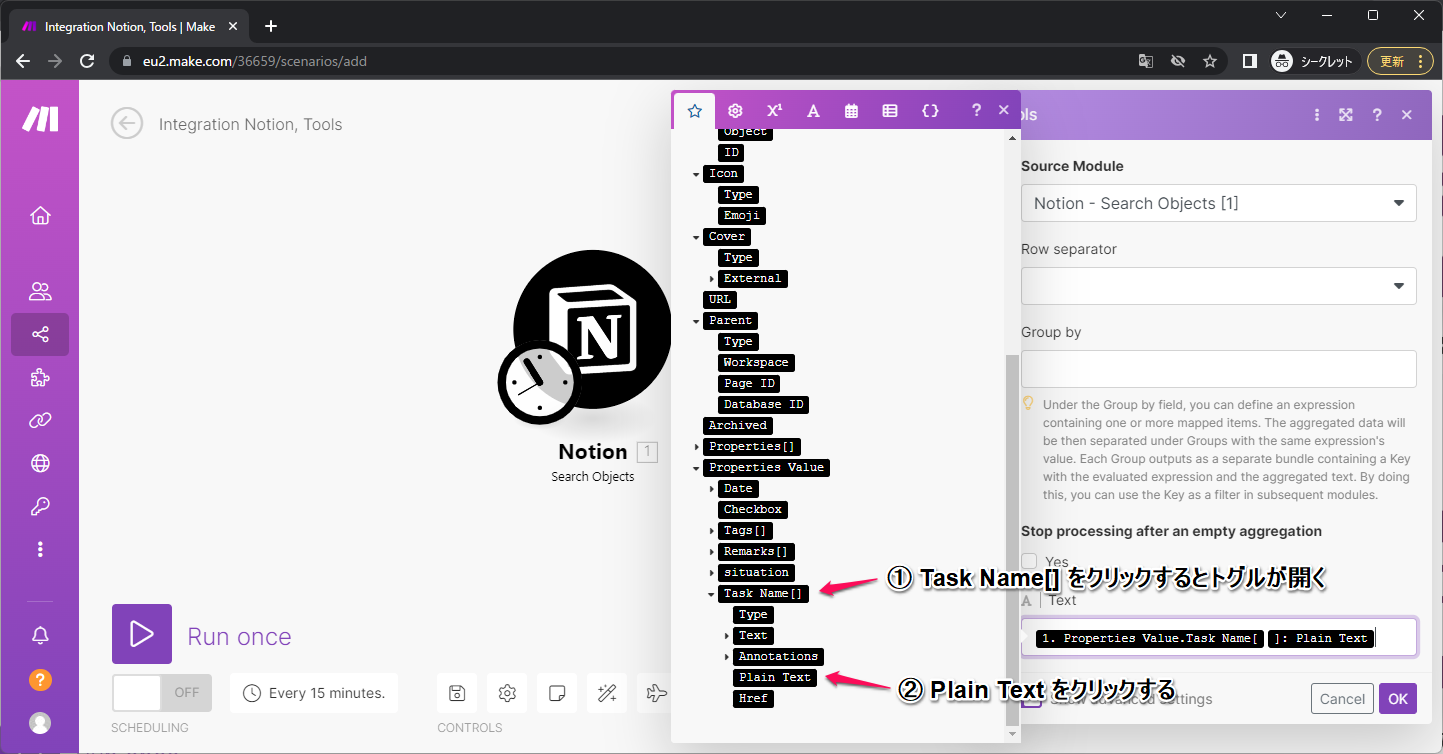Select the Archived item
Screen dimensions: 1443x754
coord(738,425)
